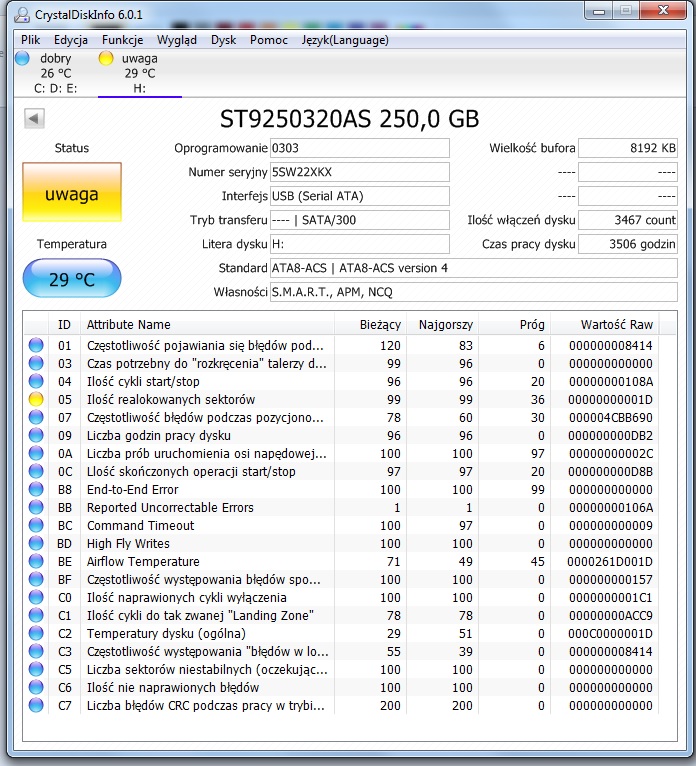Go to previous disk with the left arrow button
The image size is (696, 766).
[x=34, y=118]
